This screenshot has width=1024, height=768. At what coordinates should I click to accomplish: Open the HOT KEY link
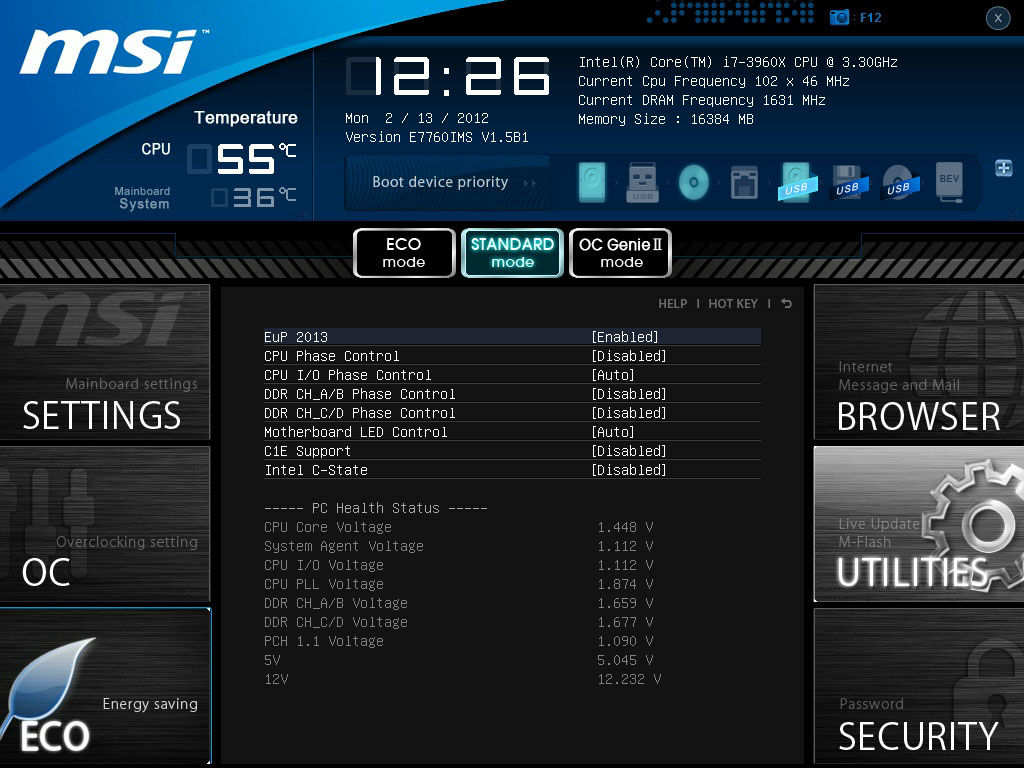coord(733,304)
